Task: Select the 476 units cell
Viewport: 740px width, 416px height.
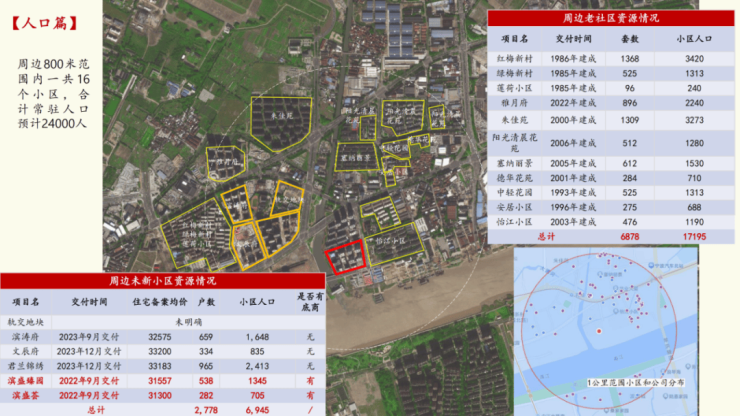Action: tap(630, 222)
